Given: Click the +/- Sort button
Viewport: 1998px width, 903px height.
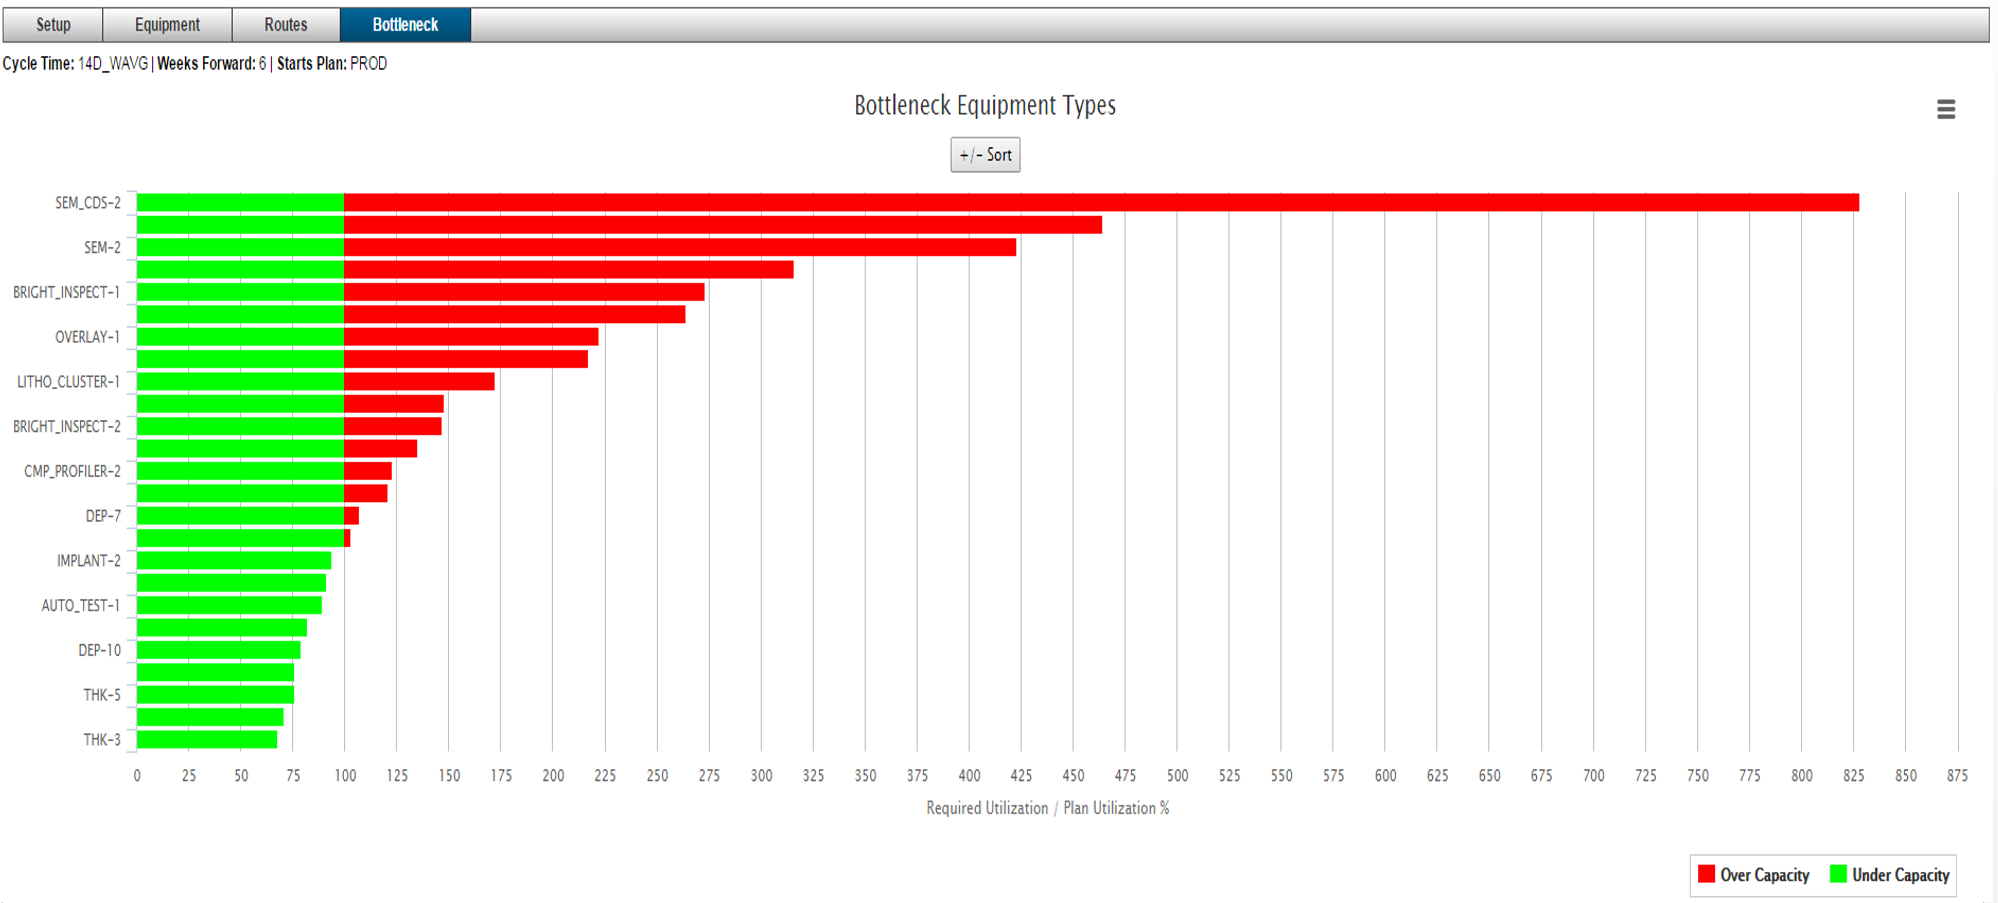Looking at the screenshot, I should [x=985, y=155].
